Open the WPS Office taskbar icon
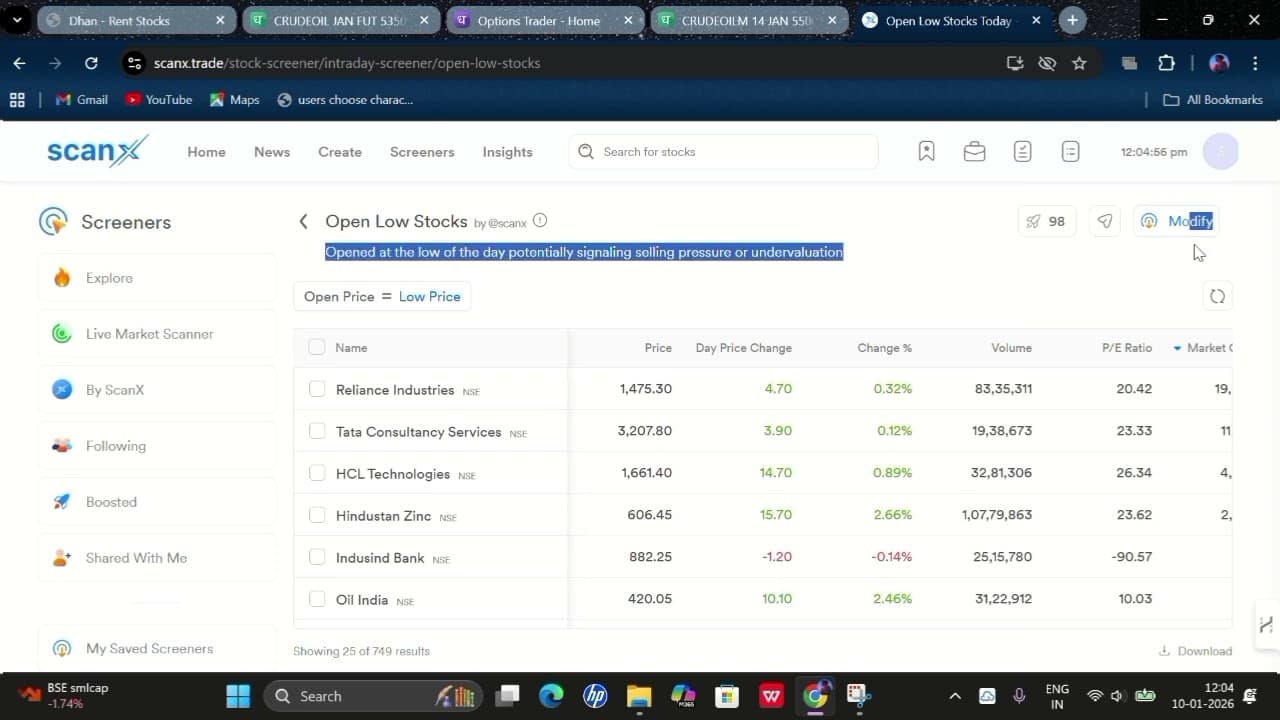This screenshot has width=1280, height=720. [771, 696]
